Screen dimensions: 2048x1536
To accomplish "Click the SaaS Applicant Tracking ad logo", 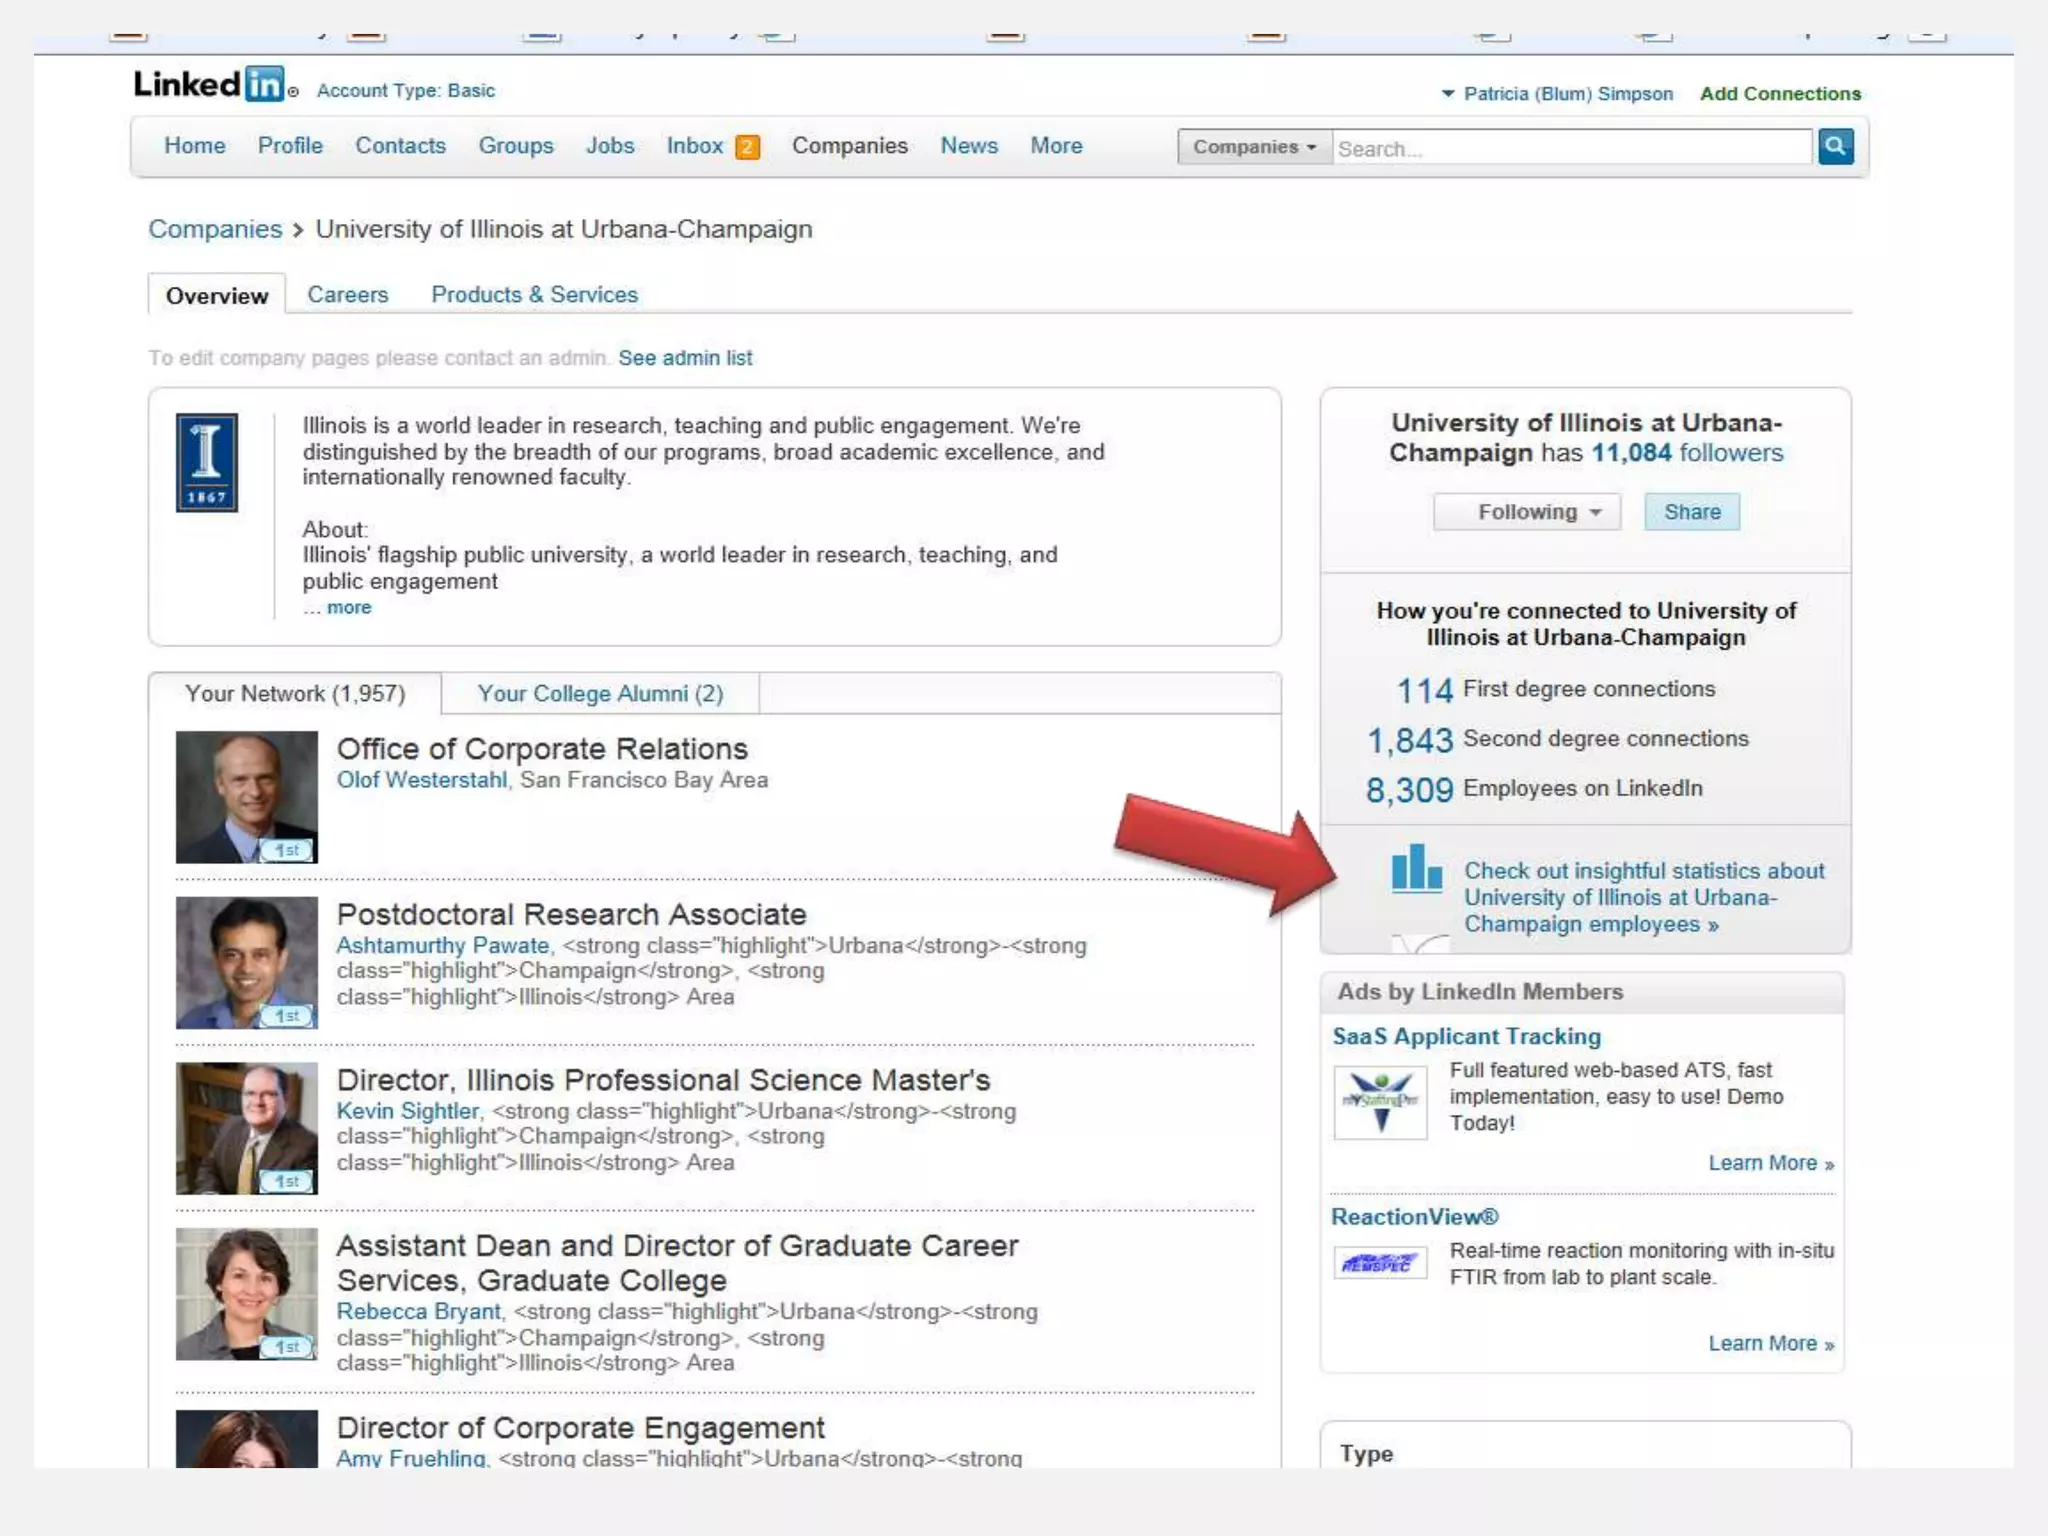I will coord(1380,1101).
